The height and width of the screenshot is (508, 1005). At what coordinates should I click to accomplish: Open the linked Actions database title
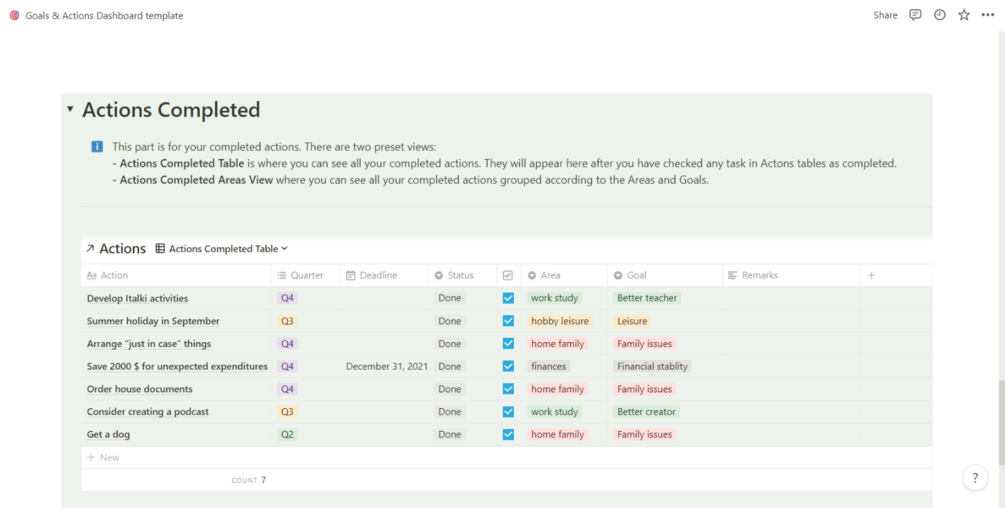pos(122,249)
